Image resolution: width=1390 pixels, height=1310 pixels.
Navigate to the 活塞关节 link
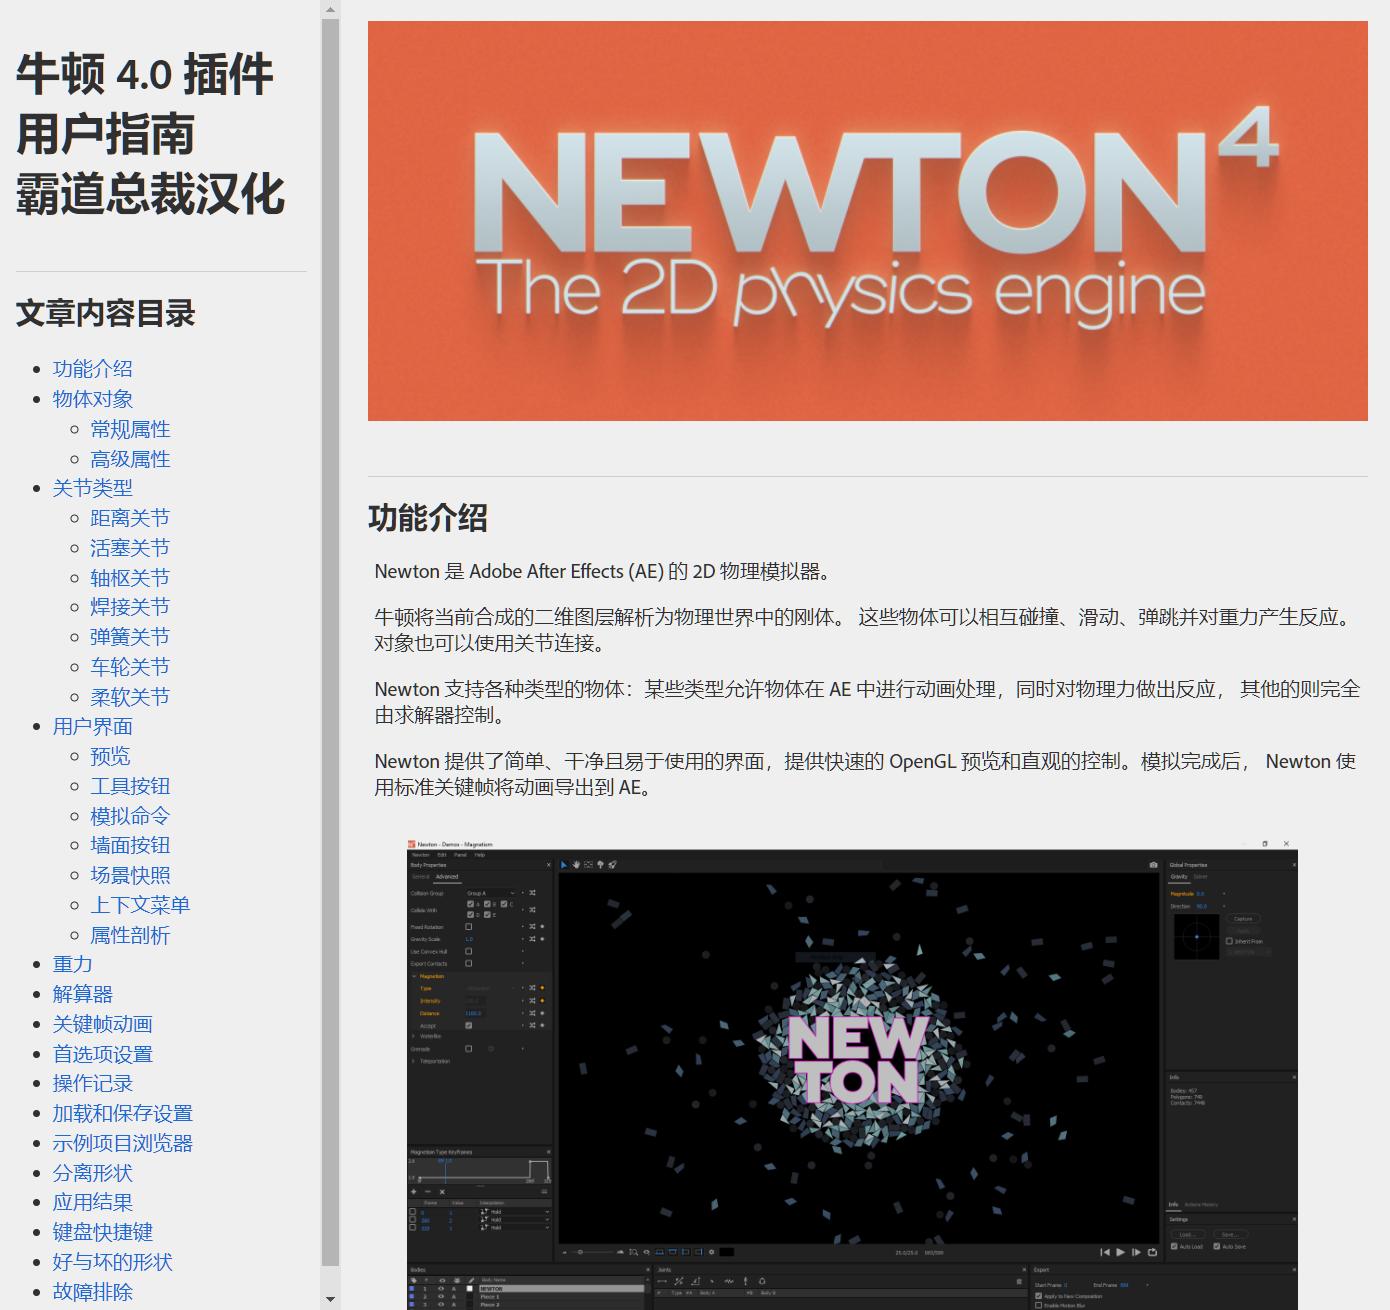pyautogui.click(x=130, y=548)
